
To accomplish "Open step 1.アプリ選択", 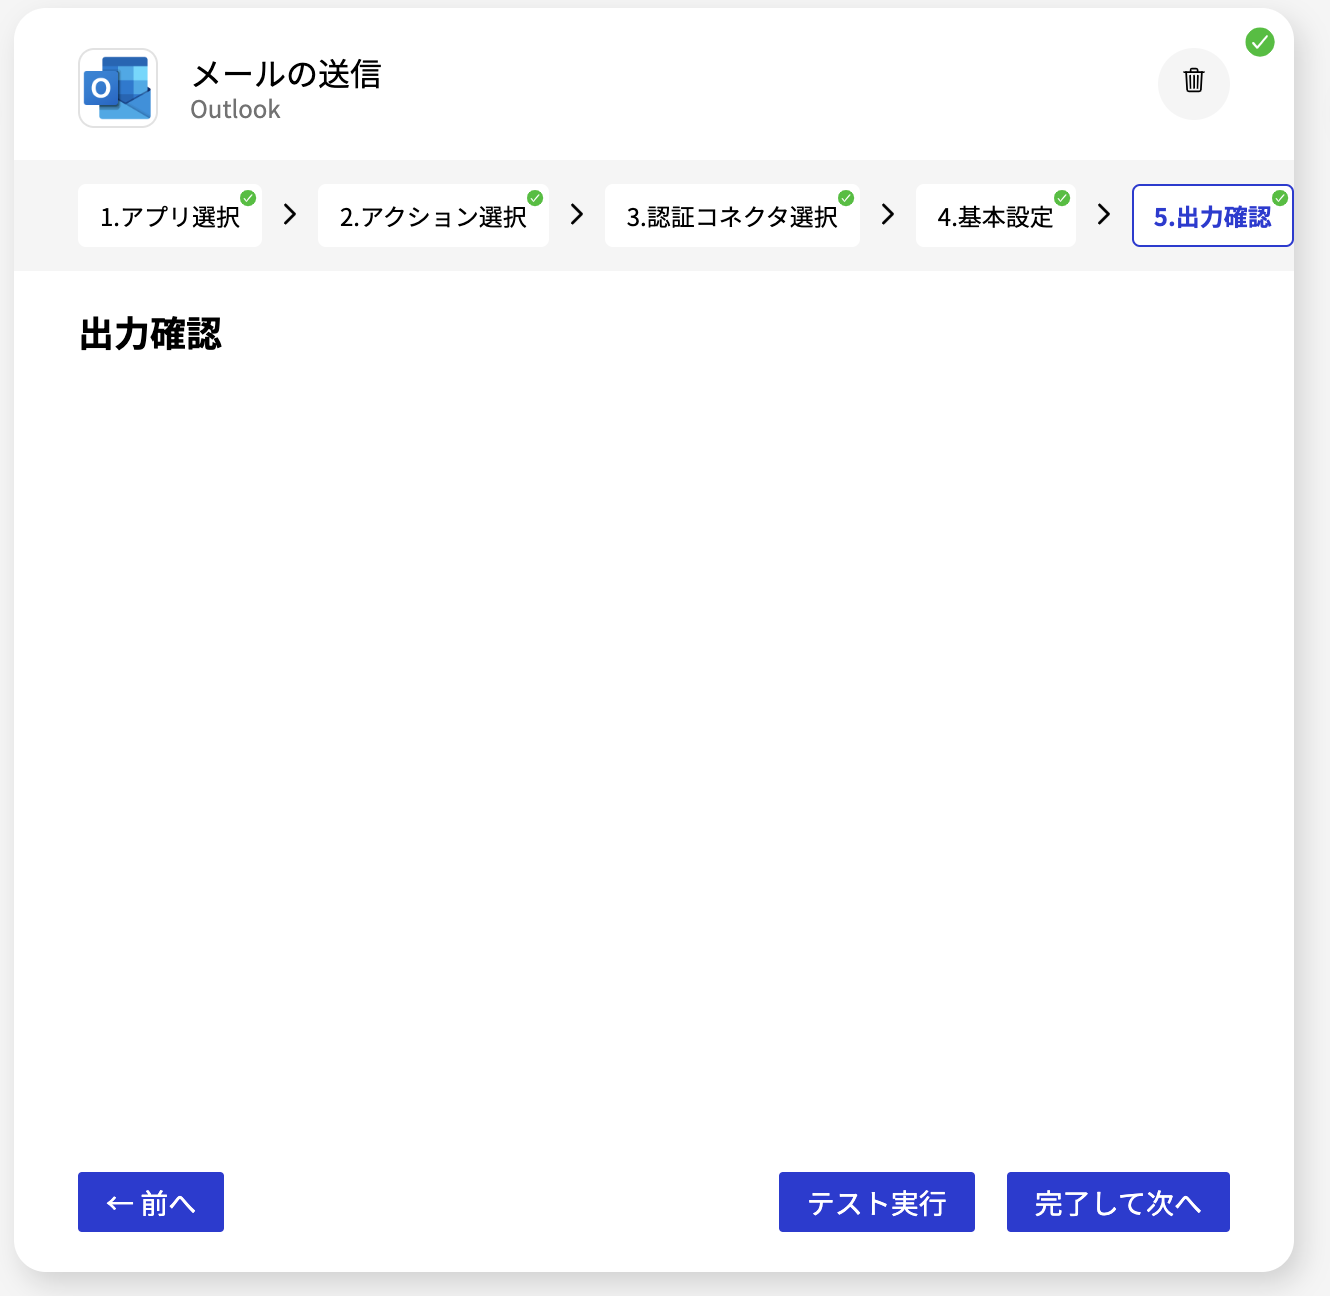I will click(x=170, y=216).
